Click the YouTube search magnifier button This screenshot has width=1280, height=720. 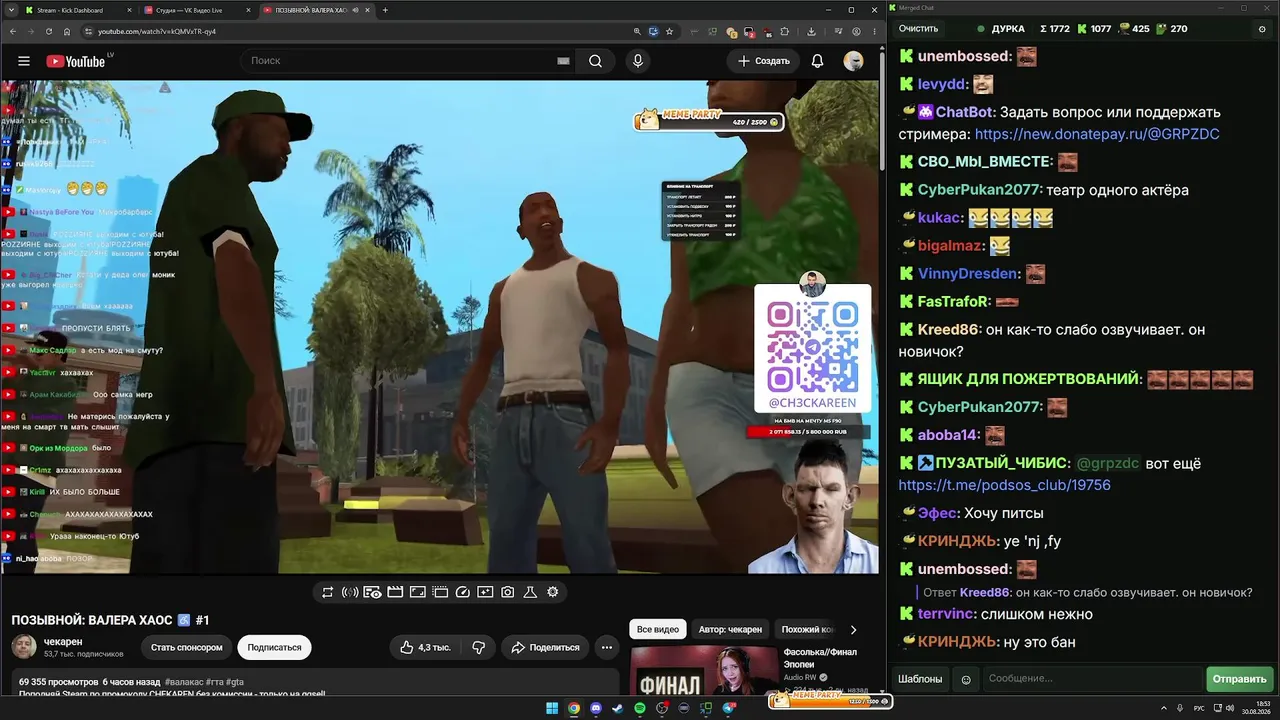595,61
